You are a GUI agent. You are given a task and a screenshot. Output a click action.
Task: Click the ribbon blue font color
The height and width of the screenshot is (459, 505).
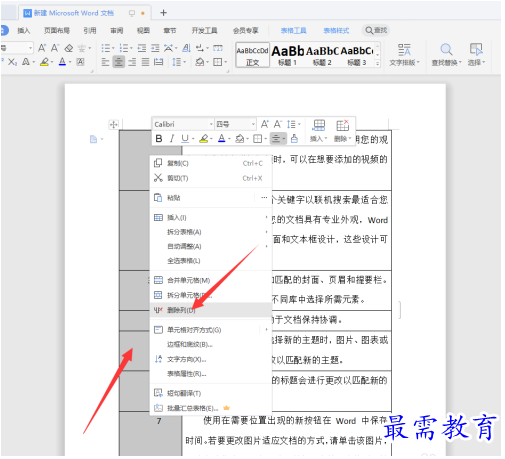tap(62, 62)
